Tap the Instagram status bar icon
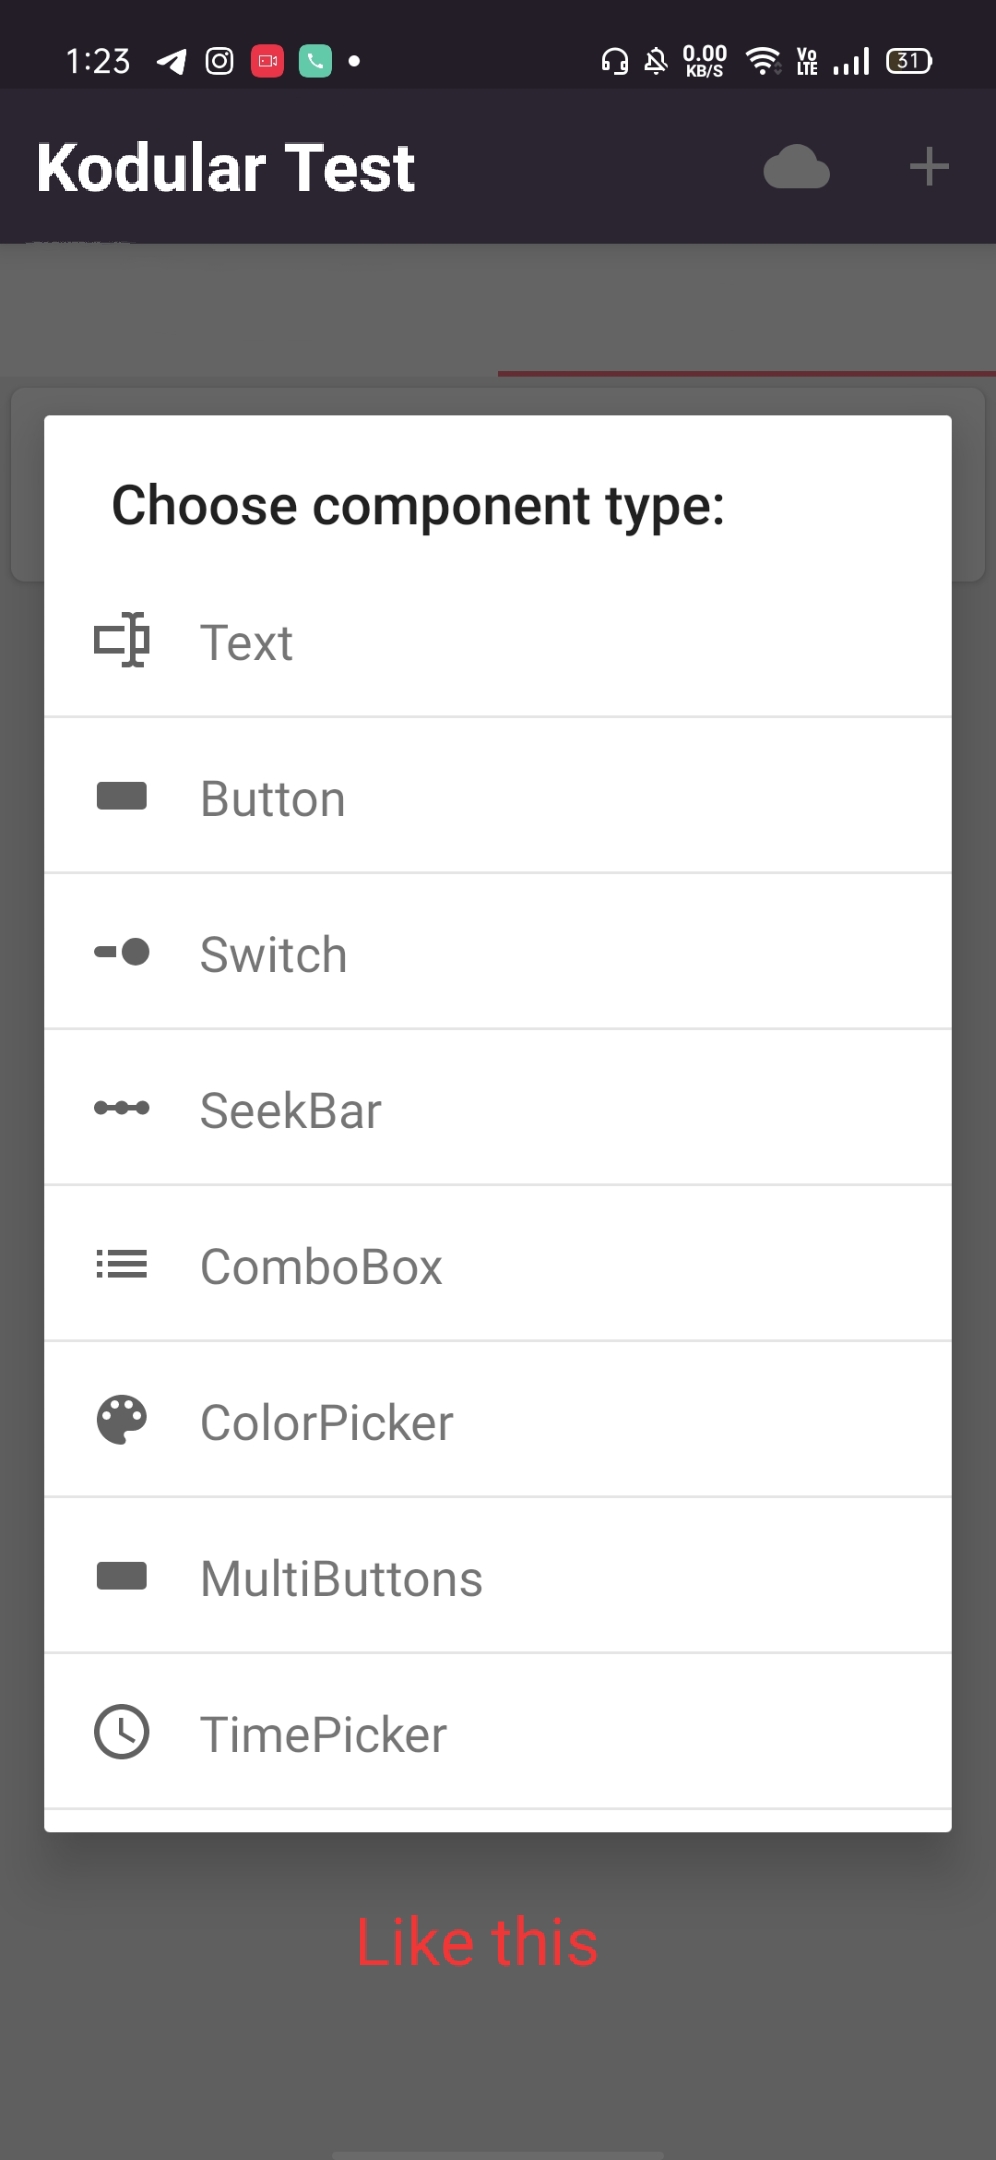Screen dimensions: 996x2160 click(x=219, y=62)
